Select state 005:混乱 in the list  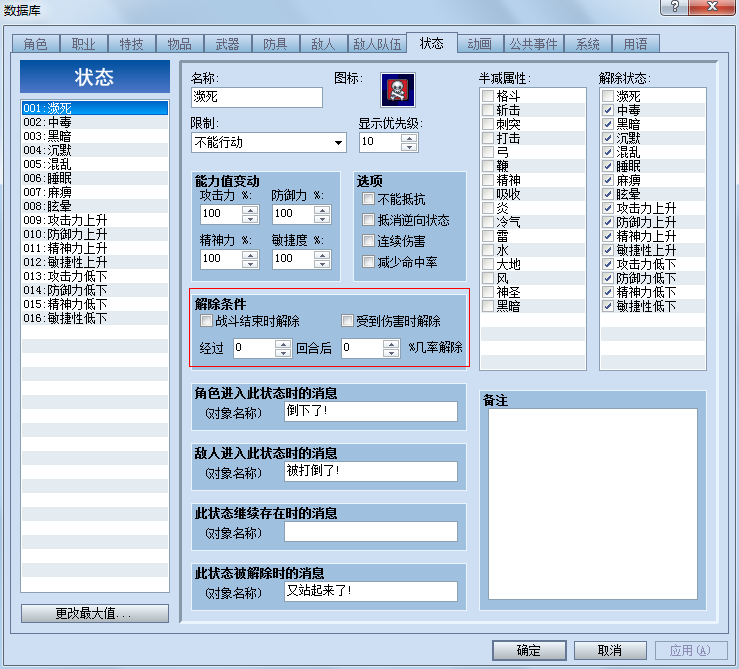point(95,164)
